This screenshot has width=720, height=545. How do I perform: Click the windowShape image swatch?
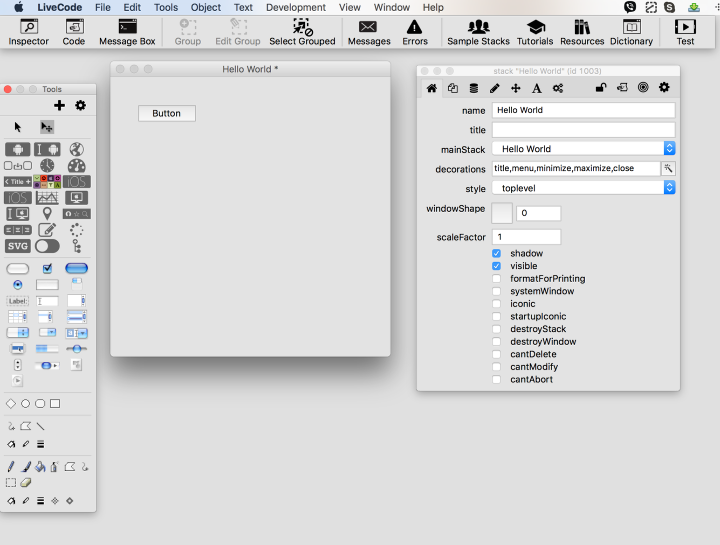click(502, 213)
